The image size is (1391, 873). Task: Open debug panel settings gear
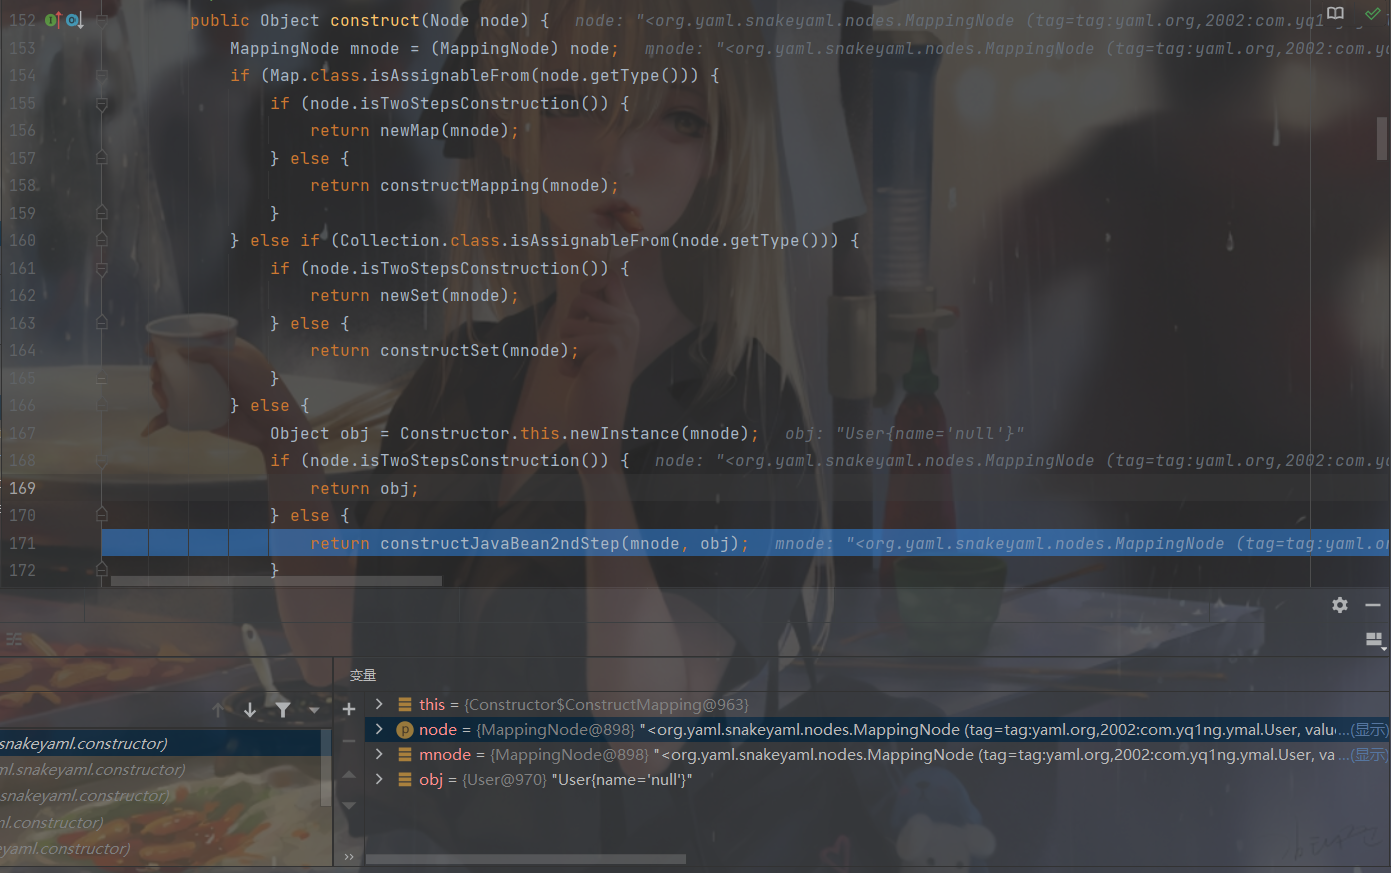click(x=1340, y=605)
